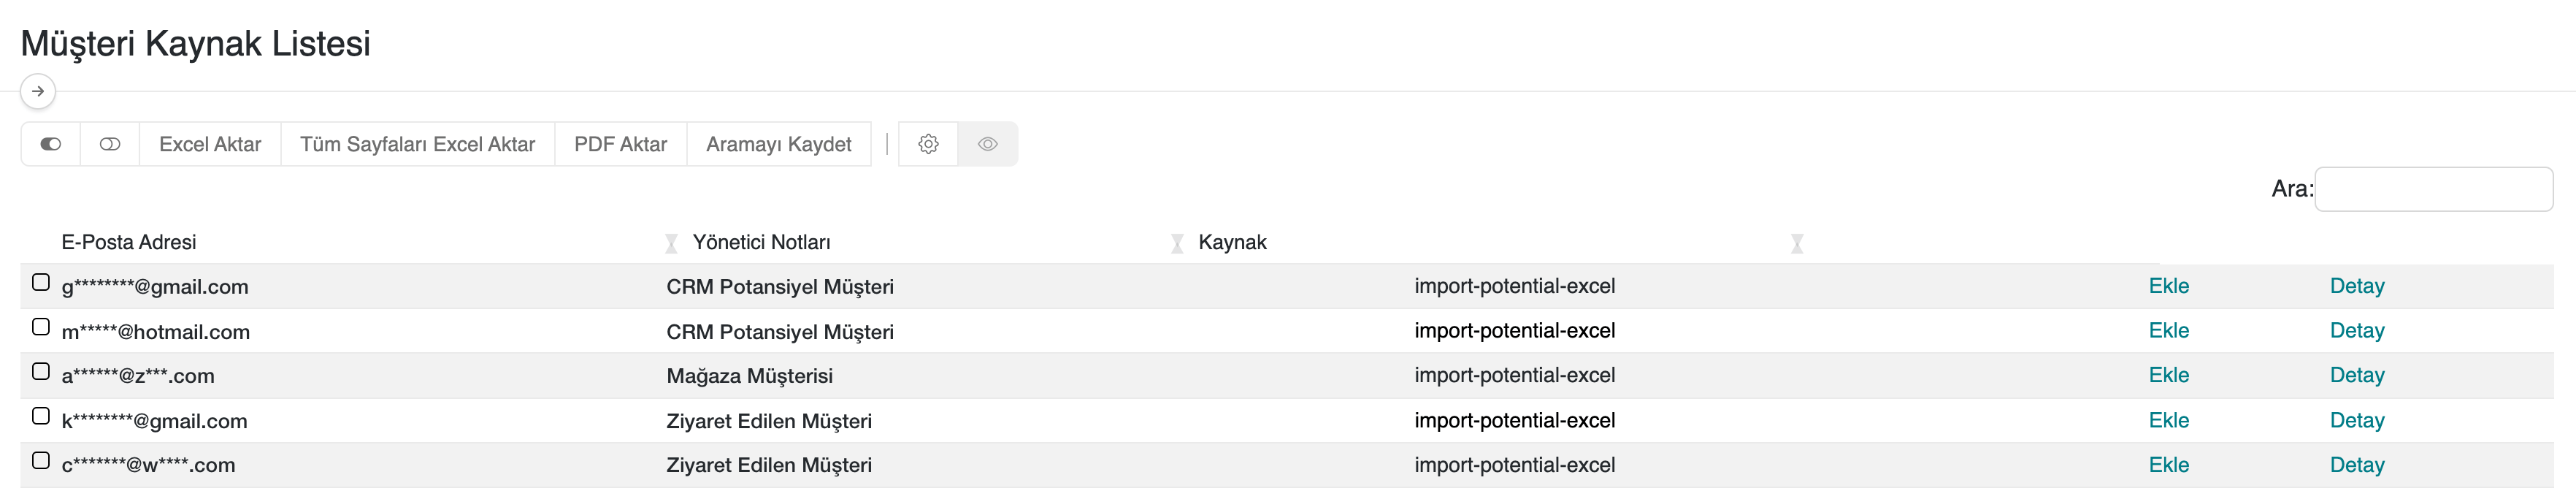Check the k********@gmail.com row checkbox

(x=41, y=416)
